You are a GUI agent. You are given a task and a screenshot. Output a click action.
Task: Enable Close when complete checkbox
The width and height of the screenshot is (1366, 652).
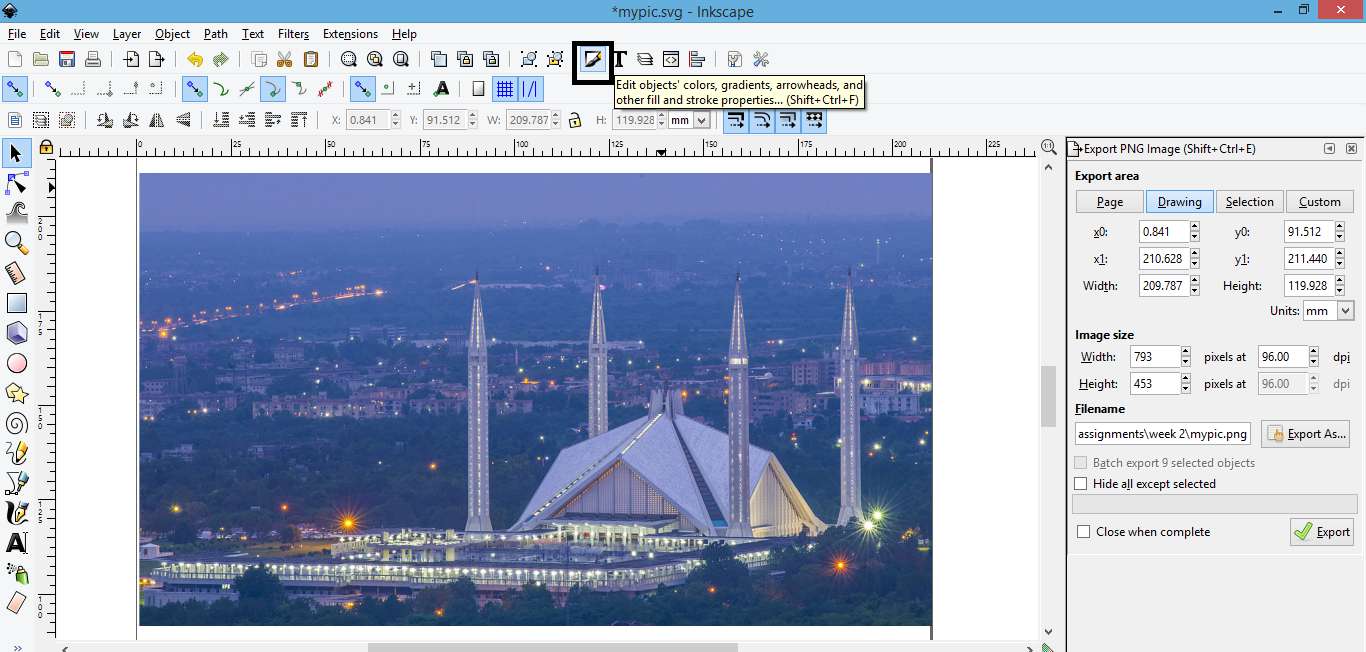[x=1083, y=532]
